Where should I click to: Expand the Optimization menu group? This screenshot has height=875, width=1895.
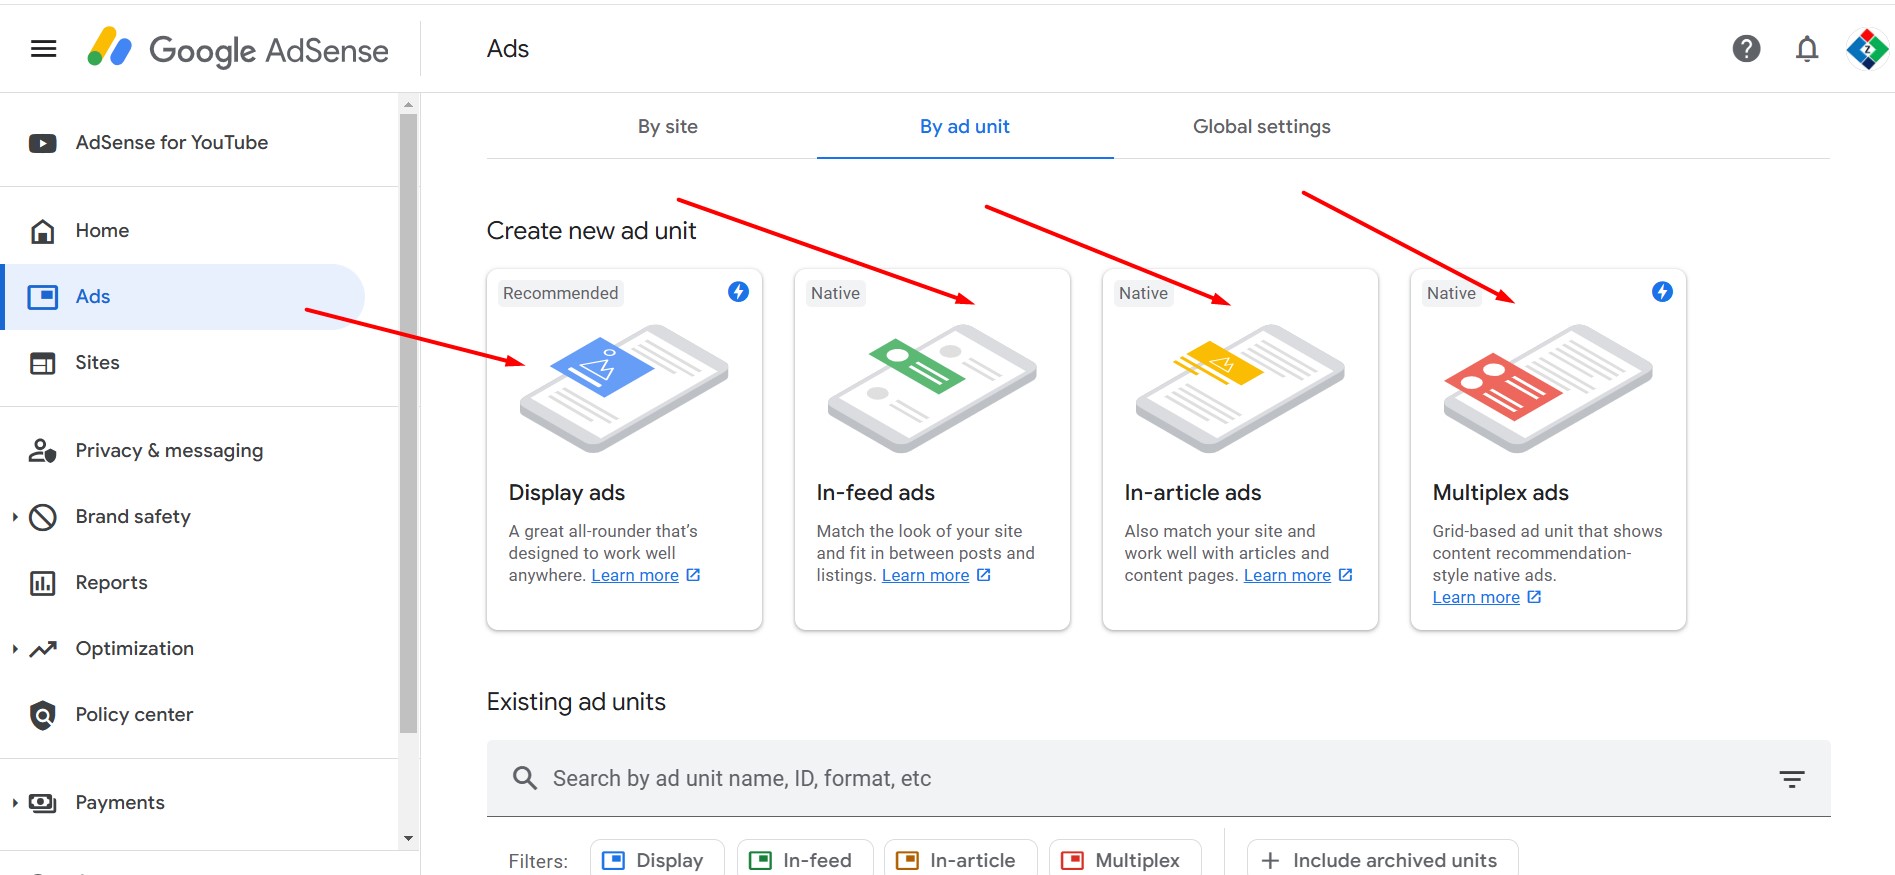pos(15,649)
